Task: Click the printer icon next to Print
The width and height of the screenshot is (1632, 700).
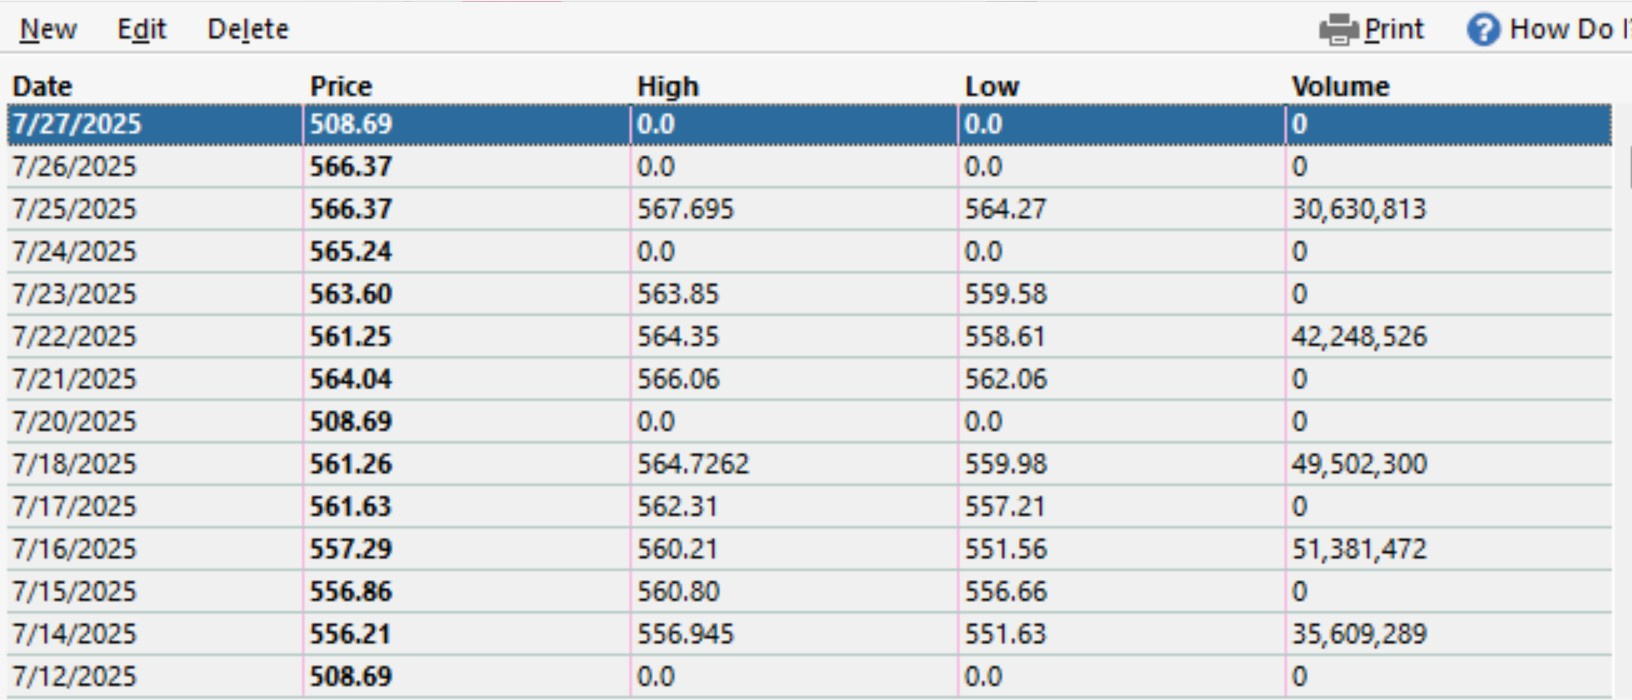Action: (x=1338, y=30)
